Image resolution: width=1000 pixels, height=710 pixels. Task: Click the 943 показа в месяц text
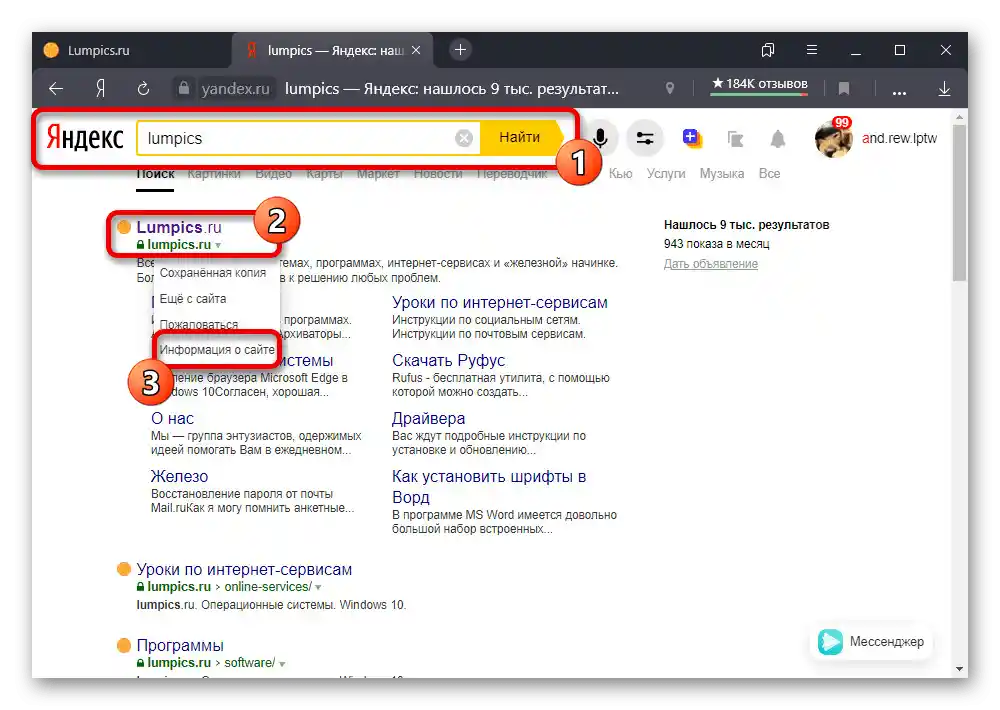716,244
